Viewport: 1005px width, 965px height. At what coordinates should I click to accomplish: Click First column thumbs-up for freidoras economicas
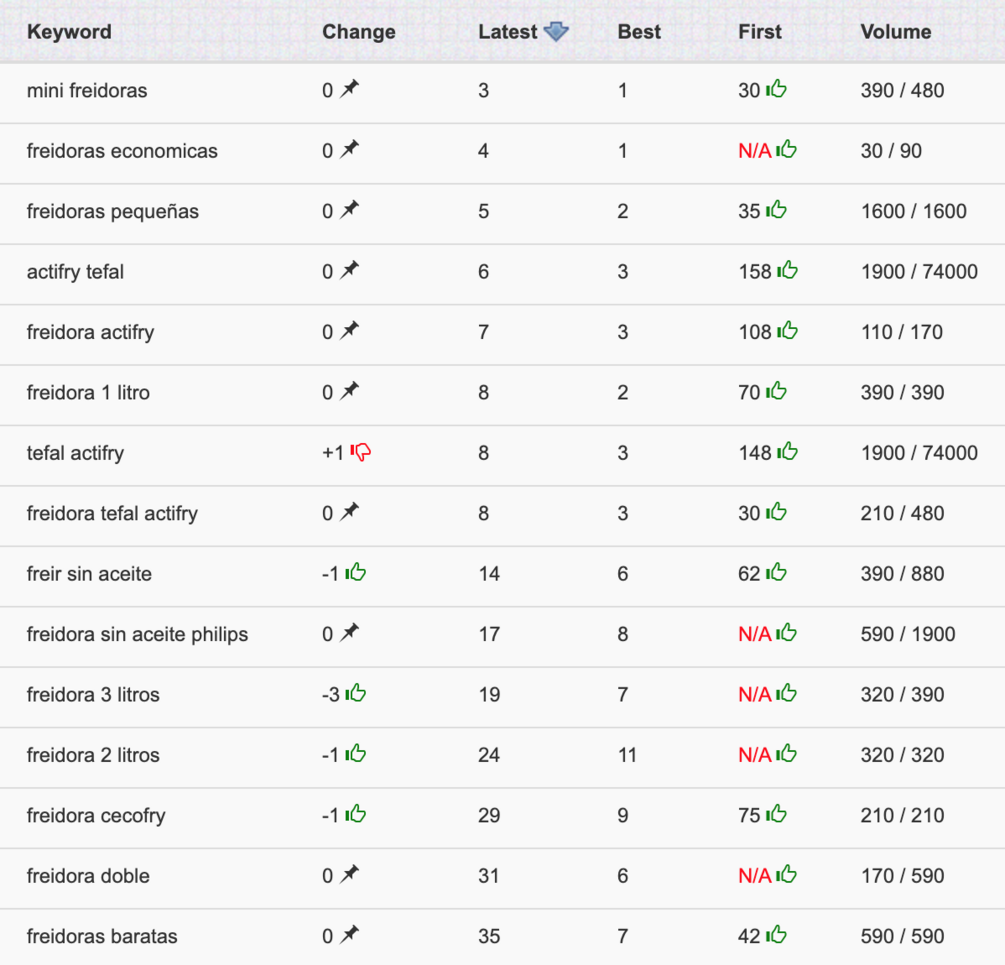click(x=786, y=149)
